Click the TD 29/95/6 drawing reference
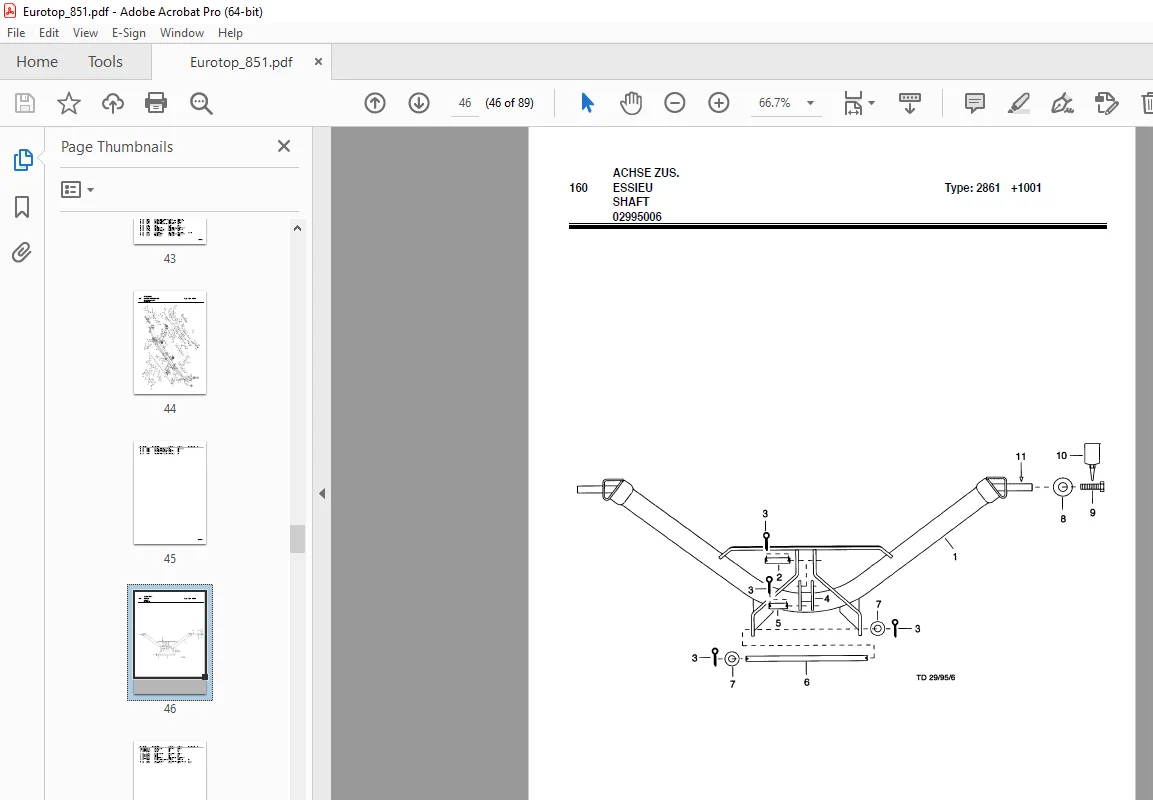 (935, 677)
